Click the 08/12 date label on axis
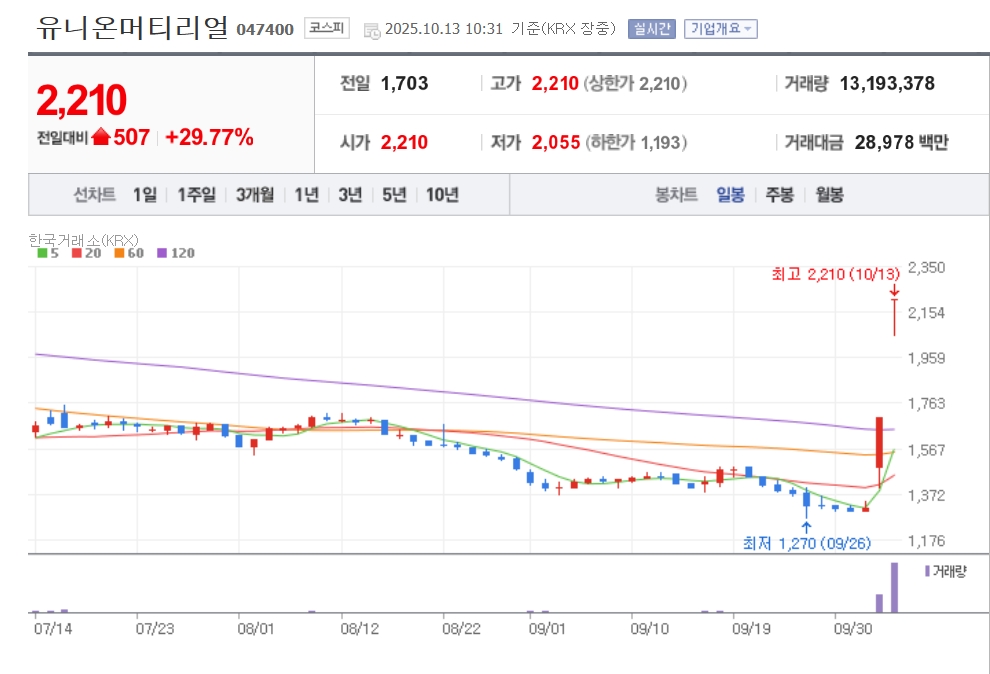This screenshot has height=674, width=990. click(x=359, y=629)
